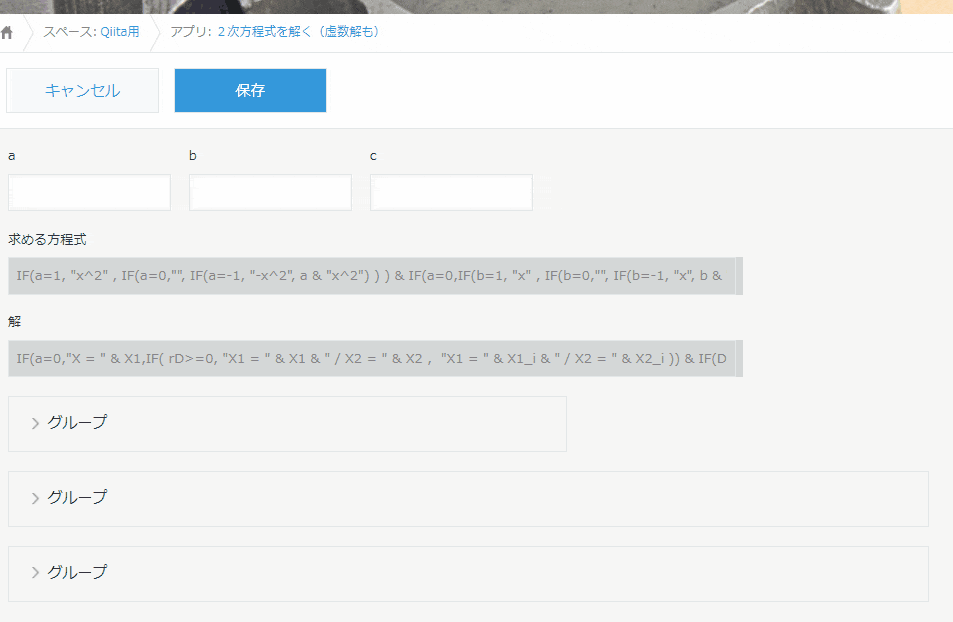Cancel changes with the キャンセル button
The image size is (953, 622).
[x=82, y=90]
